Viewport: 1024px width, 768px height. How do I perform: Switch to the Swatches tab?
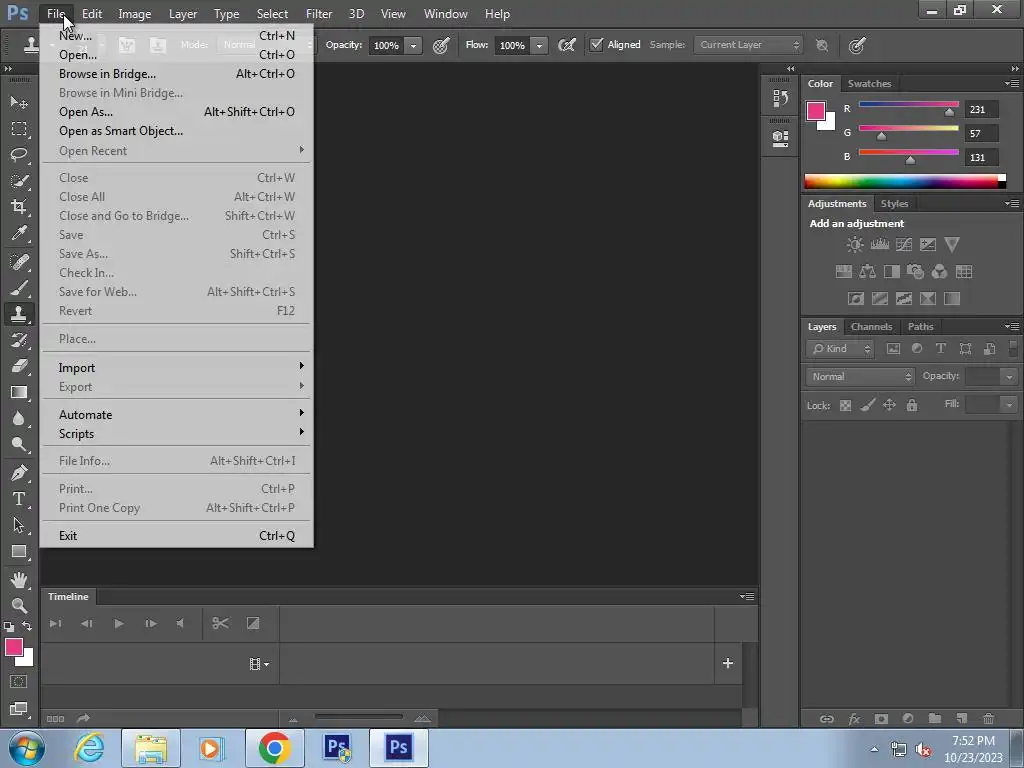click(x=869, y=84)
